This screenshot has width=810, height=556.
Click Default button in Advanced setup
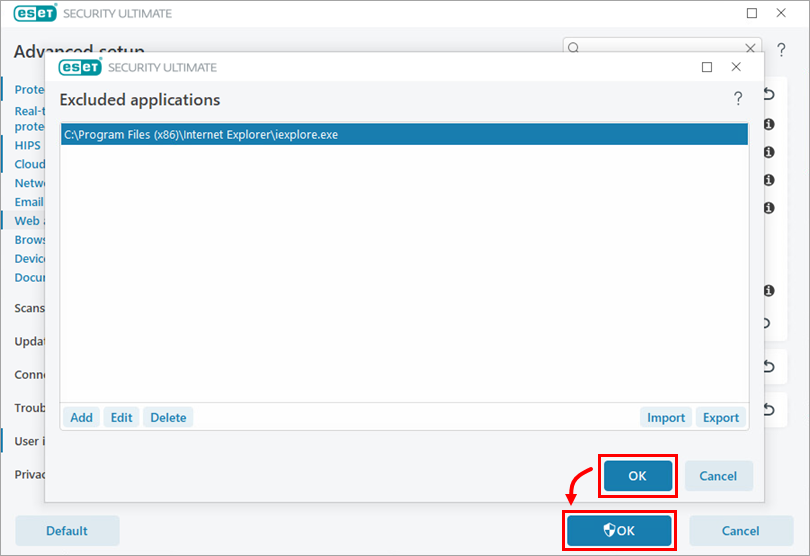pyautogui.click(x=67, y=531)
